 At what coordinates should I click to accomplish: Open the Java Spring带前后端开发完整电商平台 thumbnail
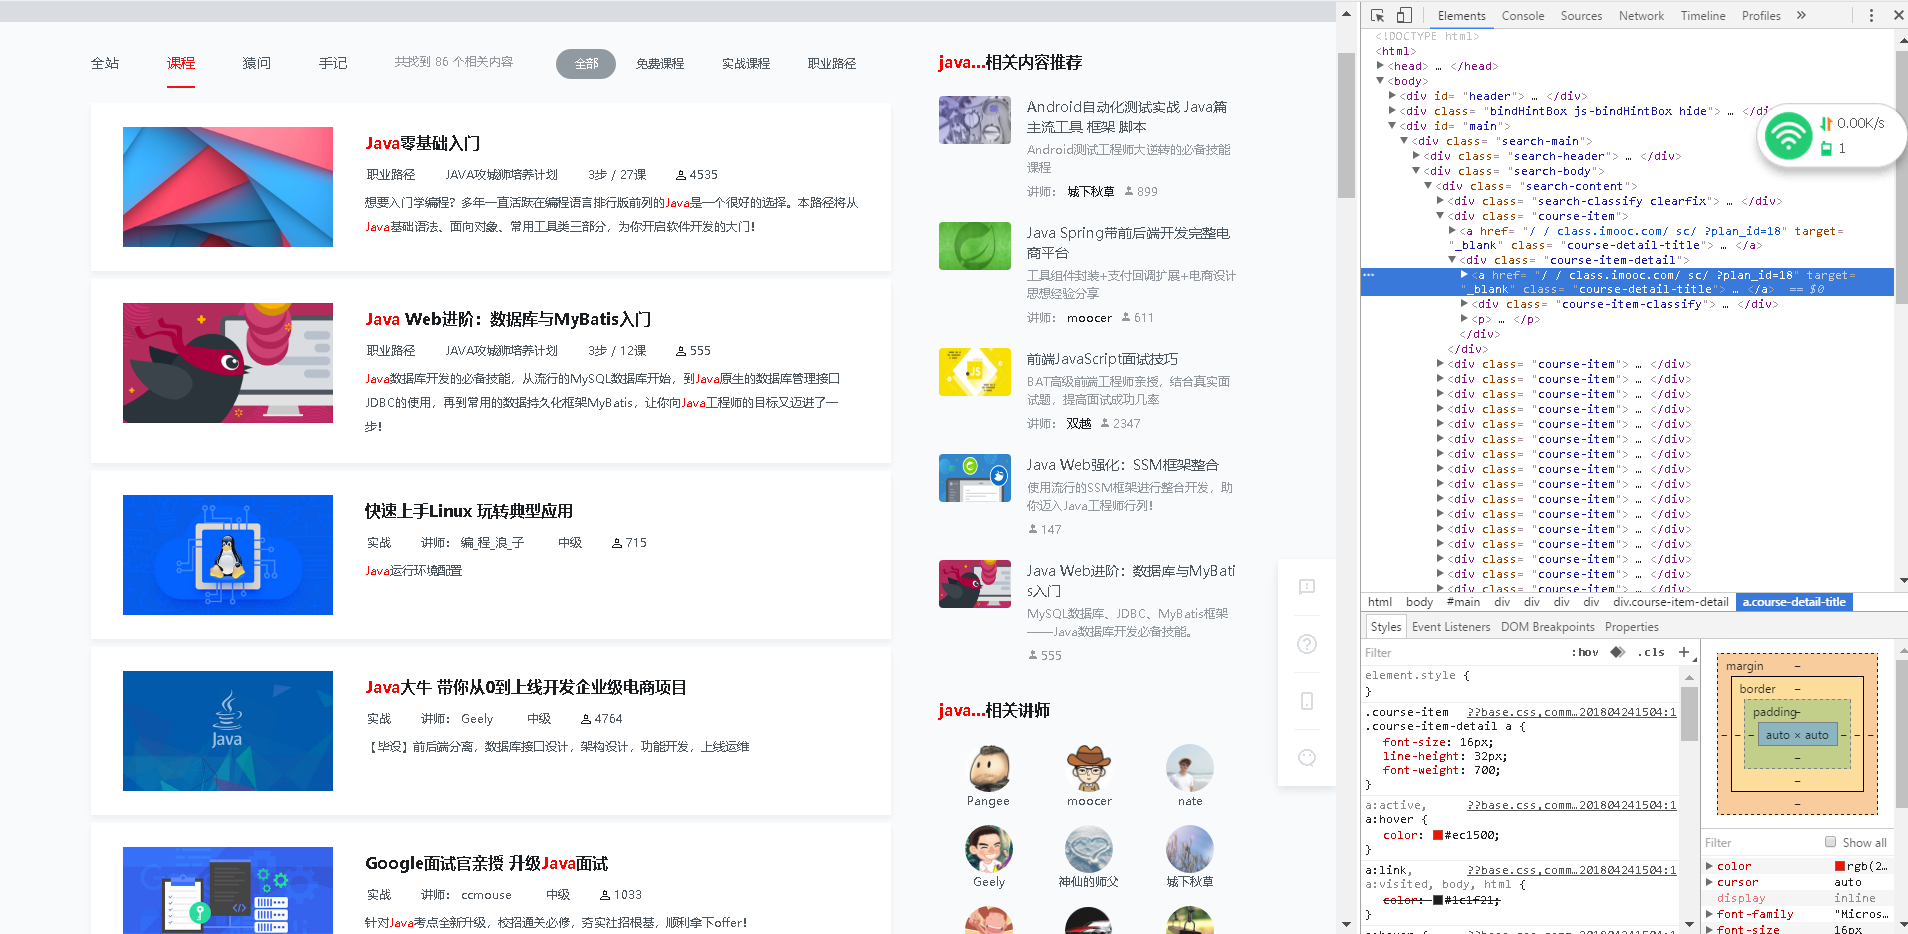click(x=975, y=246)
